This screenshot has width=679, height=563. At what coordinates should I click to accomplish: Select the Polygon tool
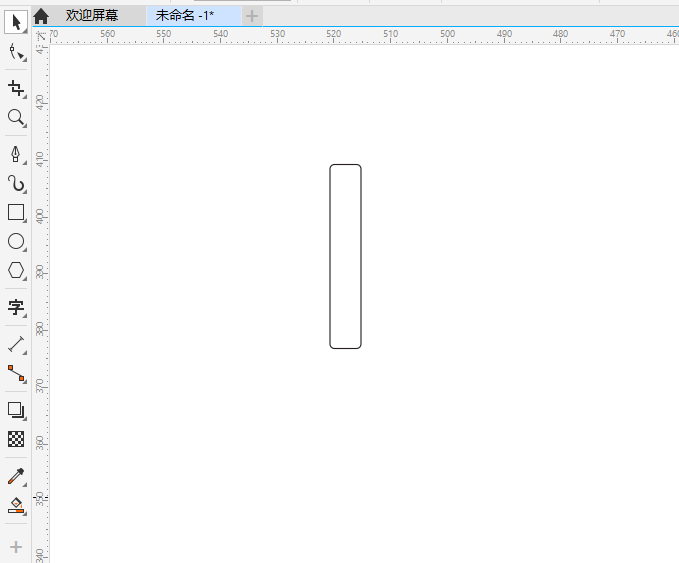coord(16,270)
